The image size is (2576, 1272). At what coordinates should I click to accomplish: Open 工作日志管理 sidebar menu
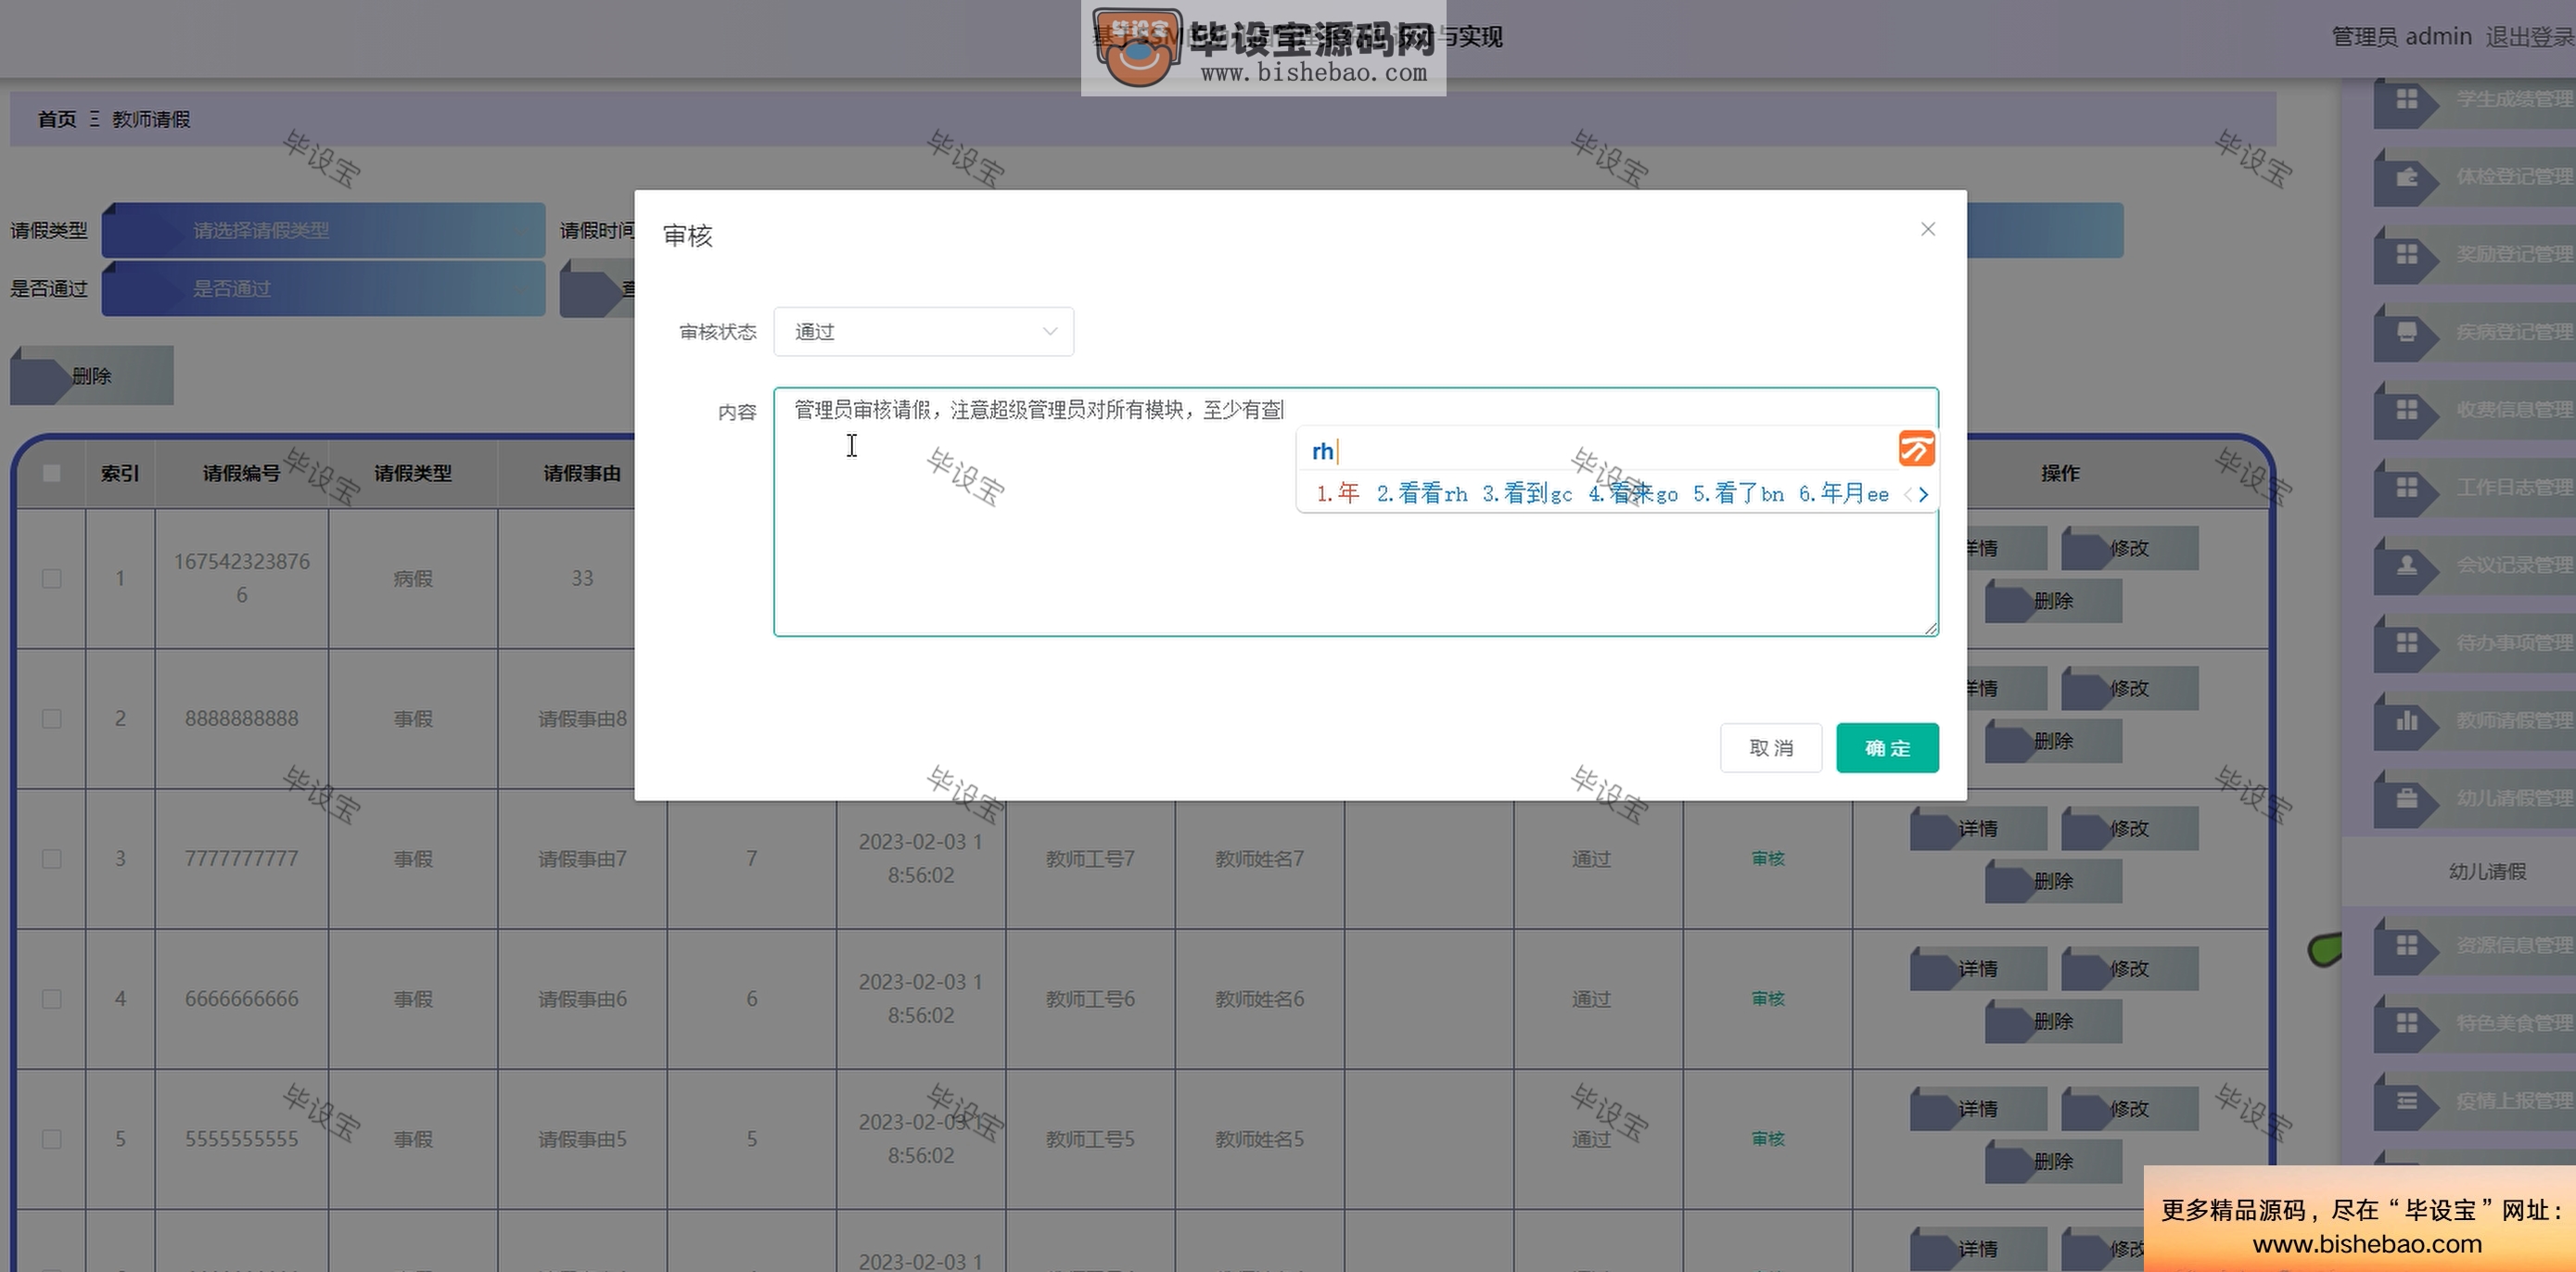(2475, 487)
